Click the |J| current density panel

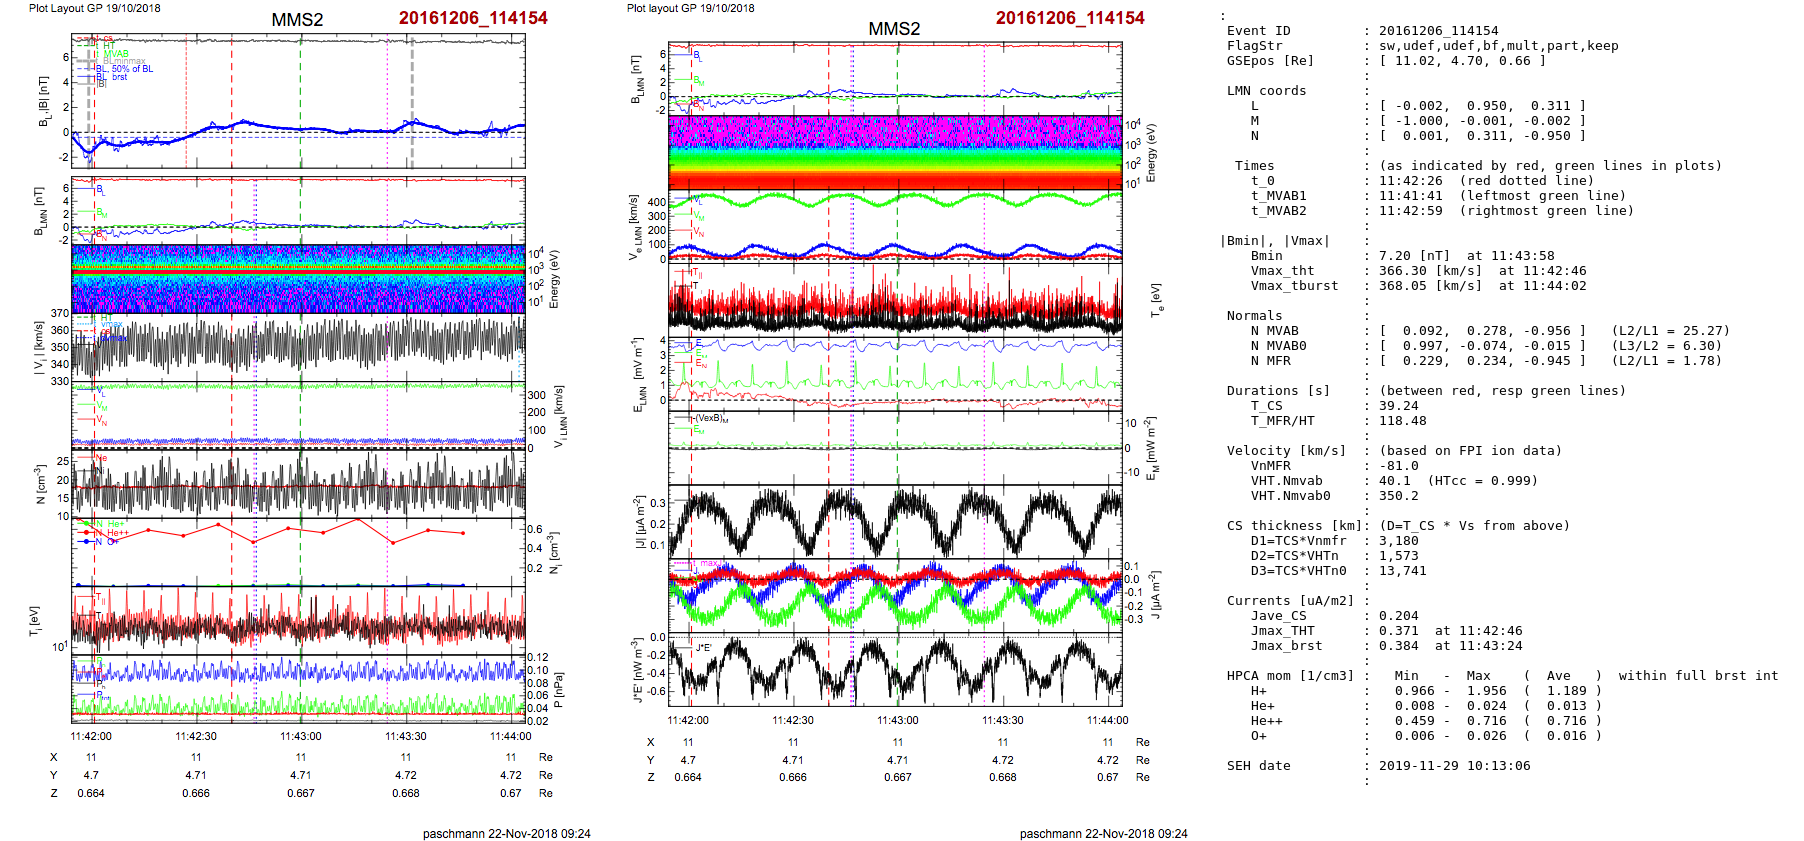click(x=895, y=522)
